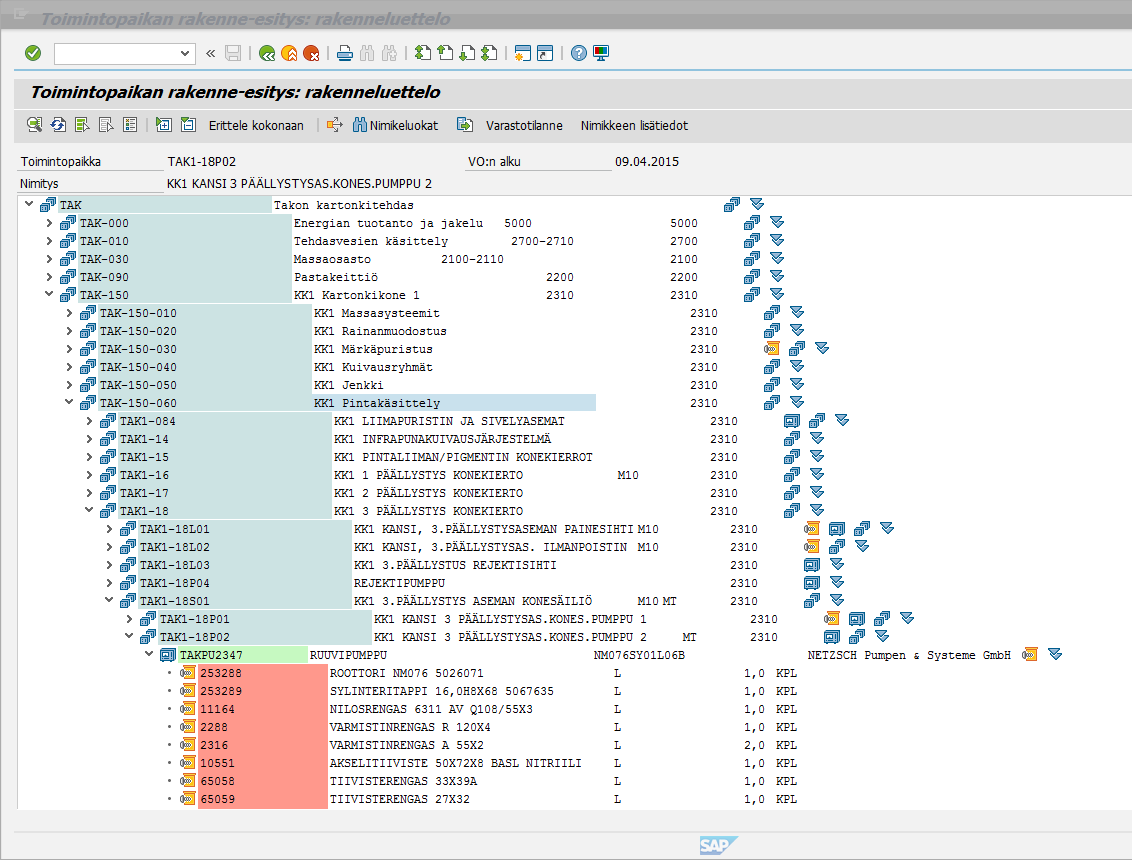Click KK1 Pintakäsittely highlighted description
Screen dimensions: 1132x860
click(453, 403)
